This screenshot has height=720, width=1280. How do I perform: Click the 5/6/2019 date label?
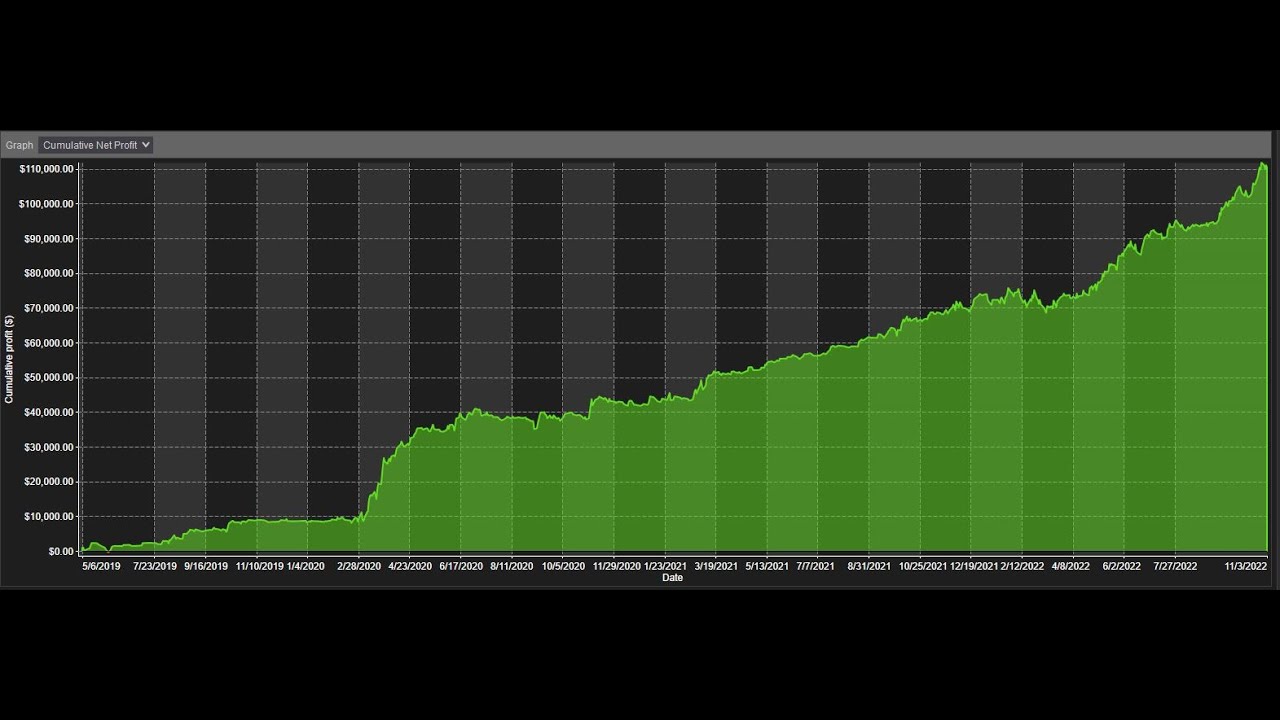pyautogui.click(x=101, y=566)
